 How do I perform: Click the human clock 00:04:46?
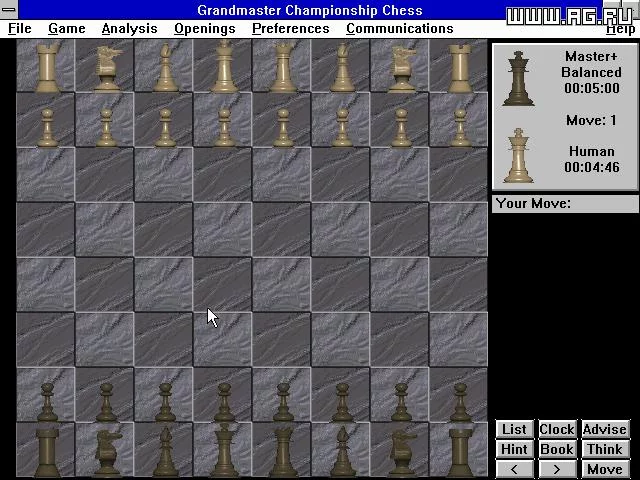(x=591, y=167)
